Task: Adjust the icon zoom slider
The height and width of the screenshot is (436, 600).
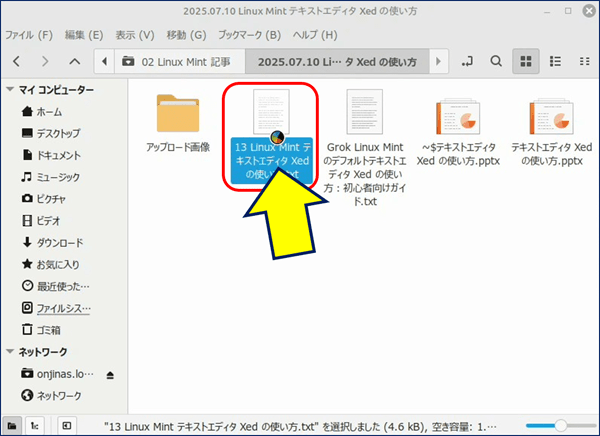Action: 561,425
